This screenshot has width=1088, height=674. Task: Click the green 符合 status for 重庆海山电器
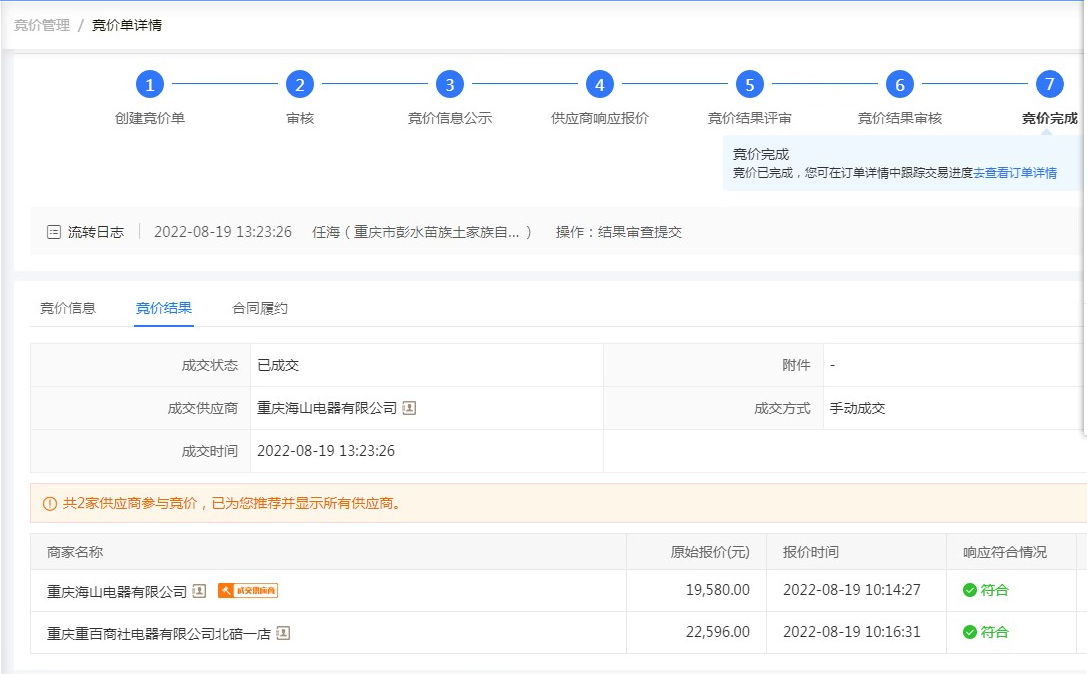986,590
